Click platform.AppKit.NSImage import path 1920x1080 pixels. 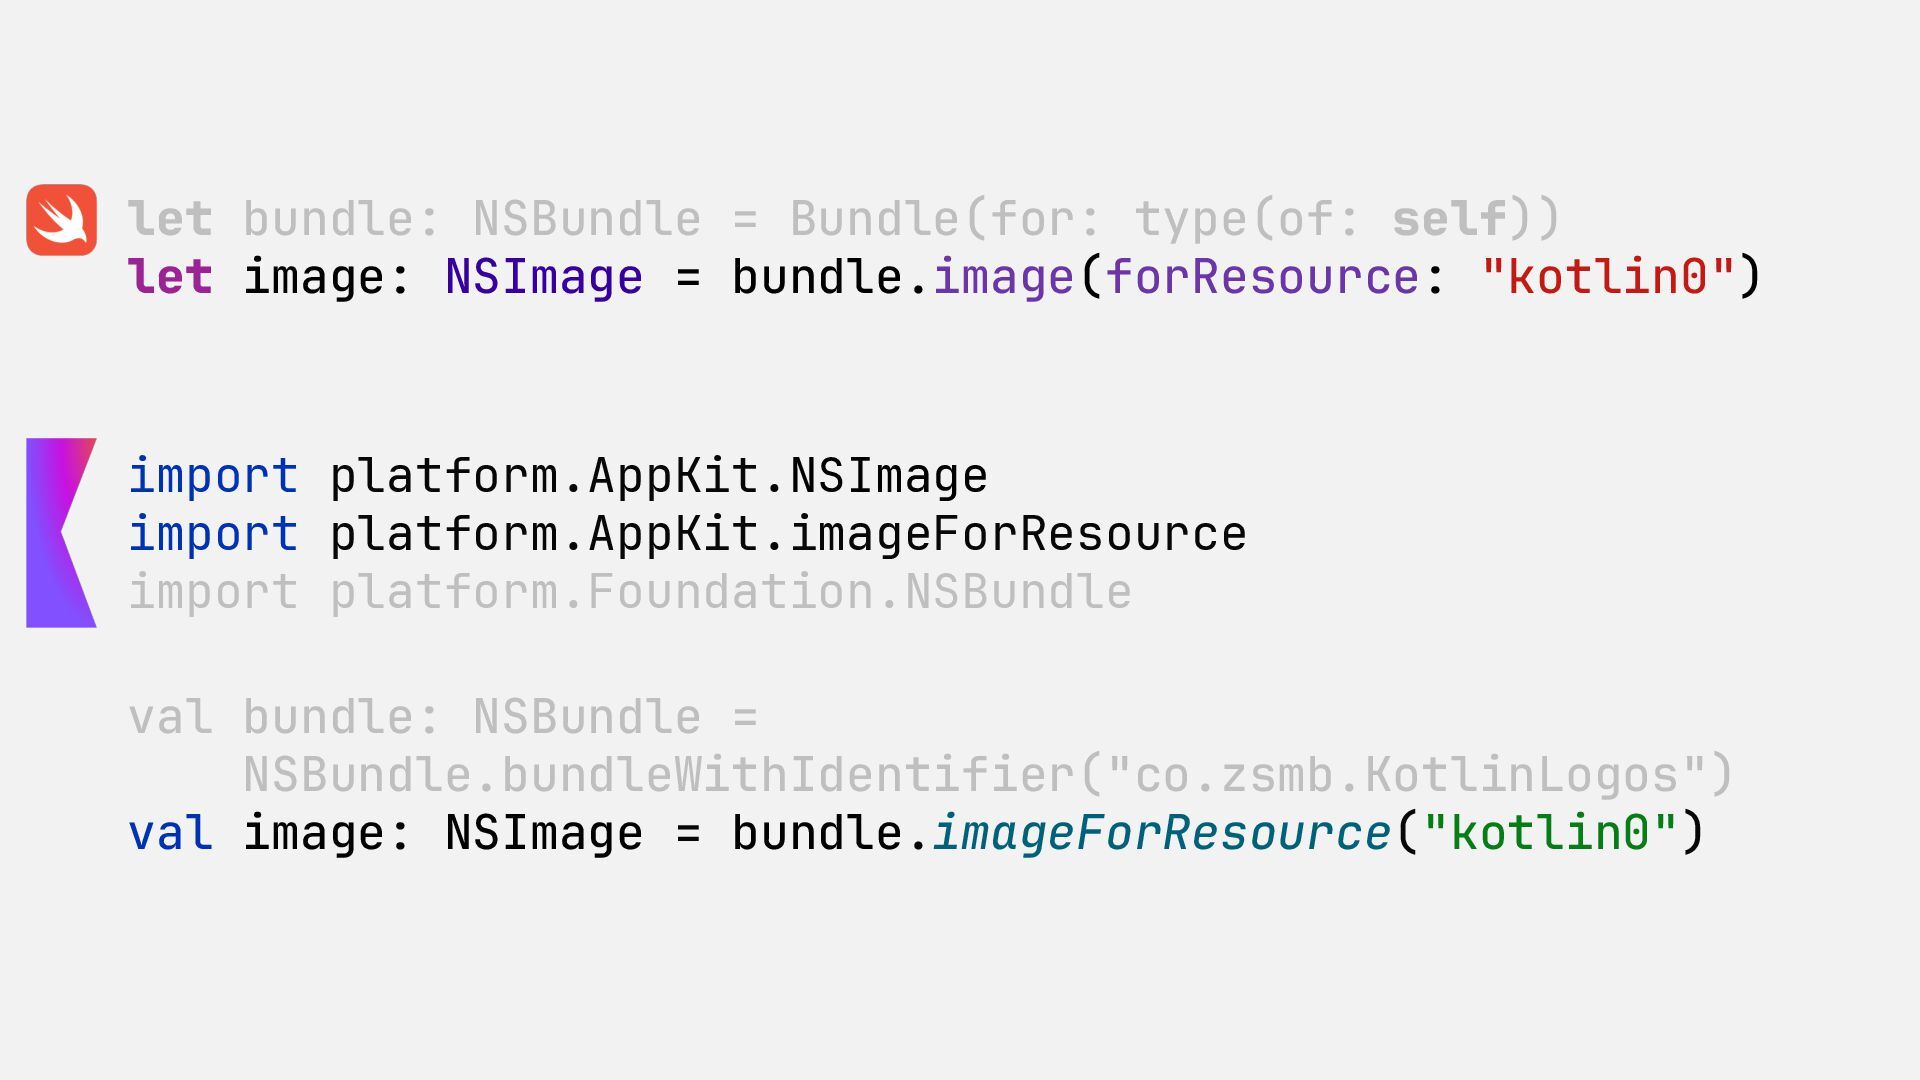pyautogui.click(x=658, y=475)
